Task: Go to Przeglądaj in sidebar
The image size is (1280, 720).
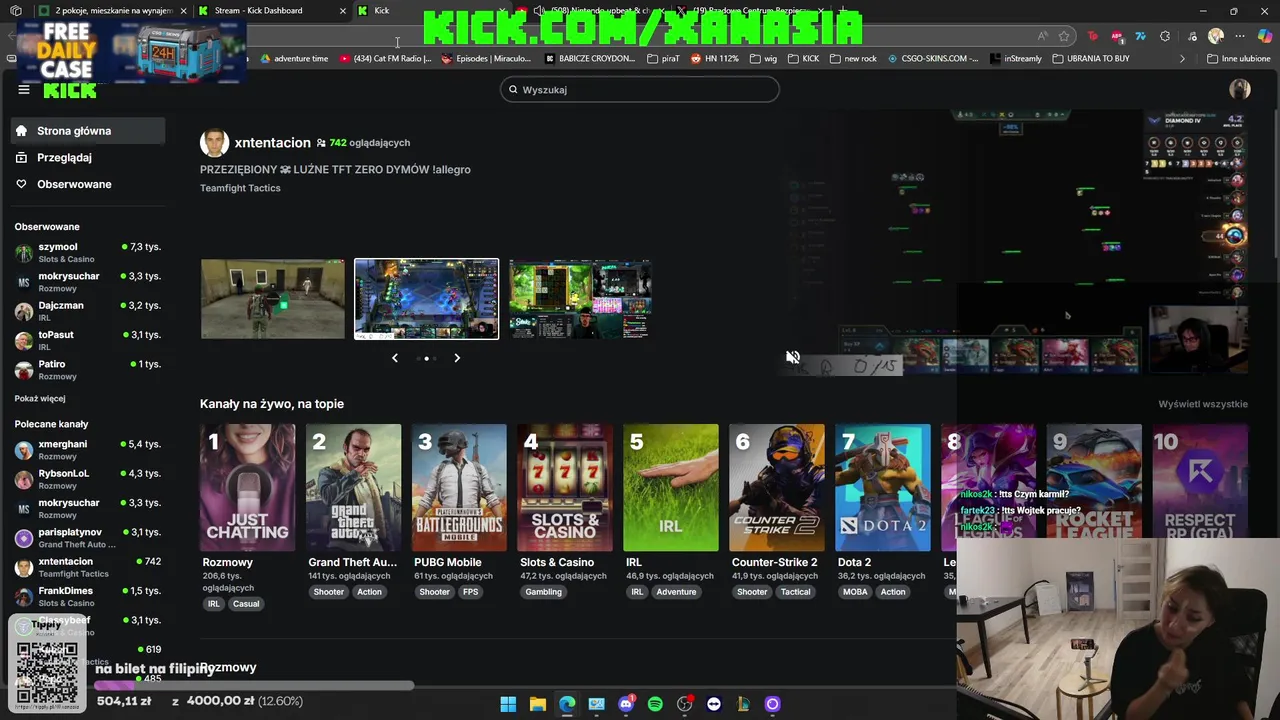Action: pyautogui.click(x=89, y=157)
